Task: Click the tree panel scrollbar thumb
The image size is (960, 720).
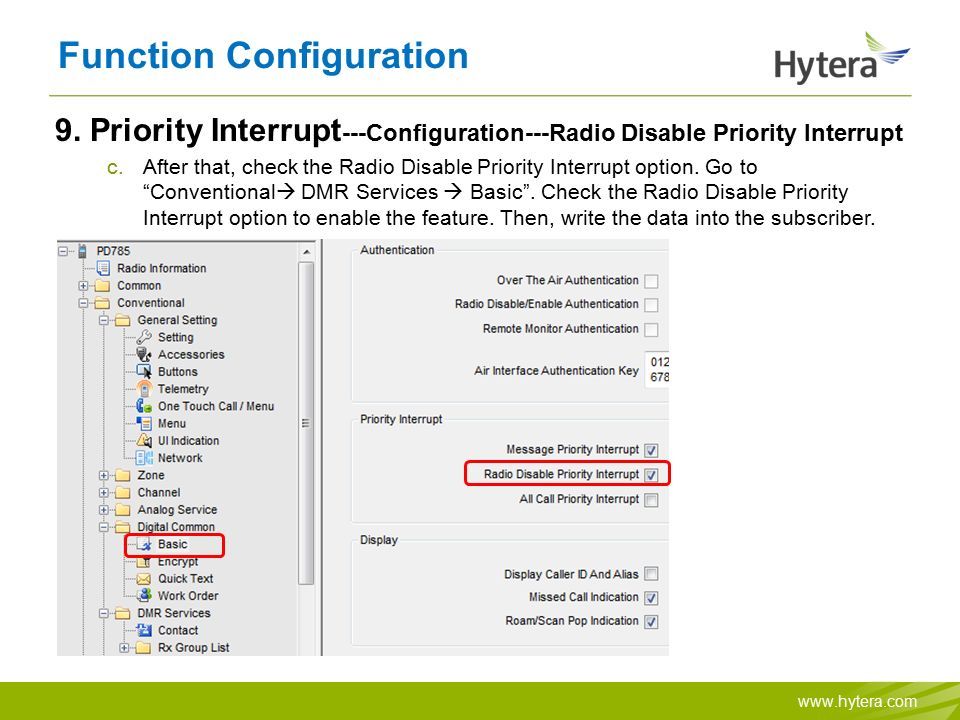Action: (306, 423)
